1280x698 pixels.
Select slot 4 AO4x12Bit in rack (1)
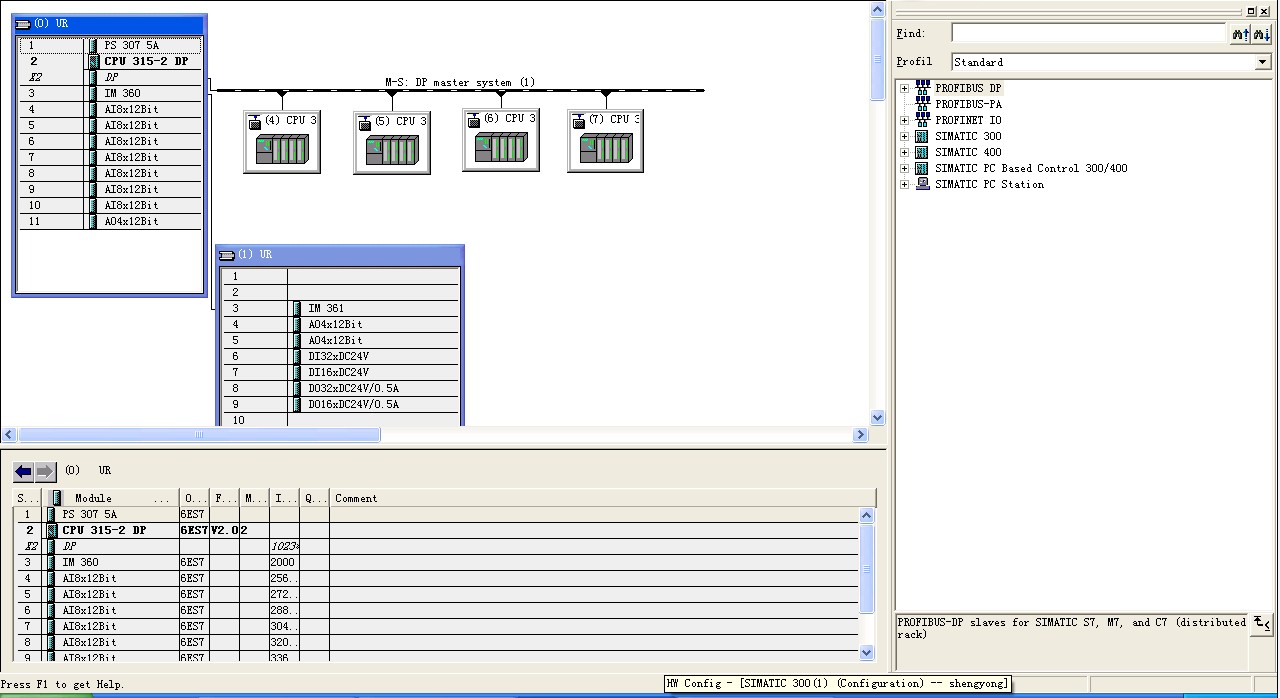340,325
